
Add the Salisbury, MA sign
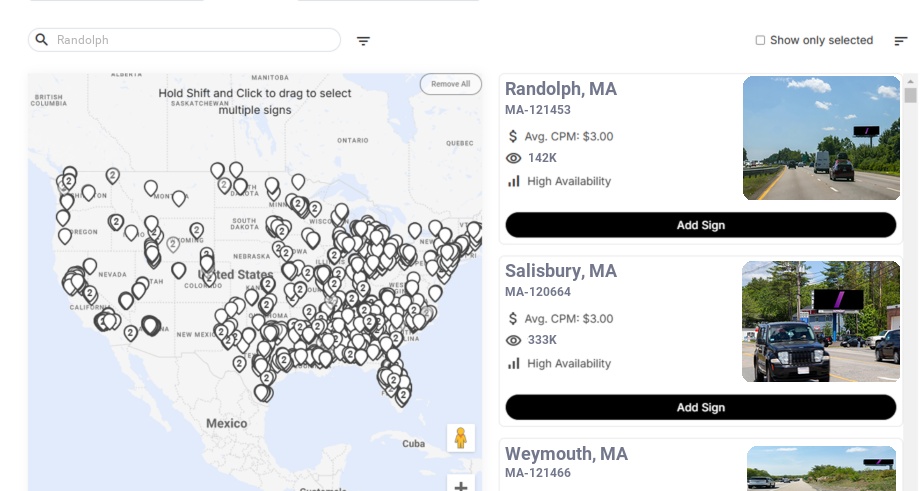point(700,407)
